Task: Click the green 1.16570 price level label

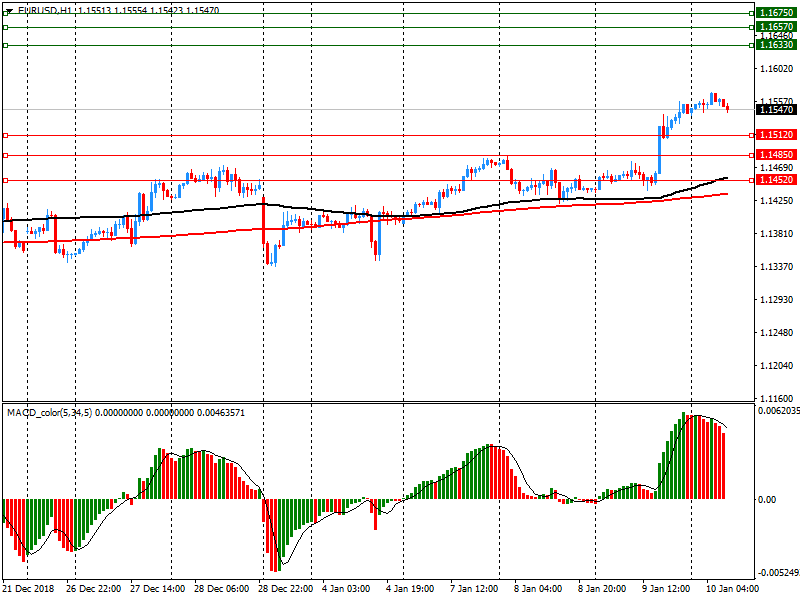Action: [x=776, y=27]
